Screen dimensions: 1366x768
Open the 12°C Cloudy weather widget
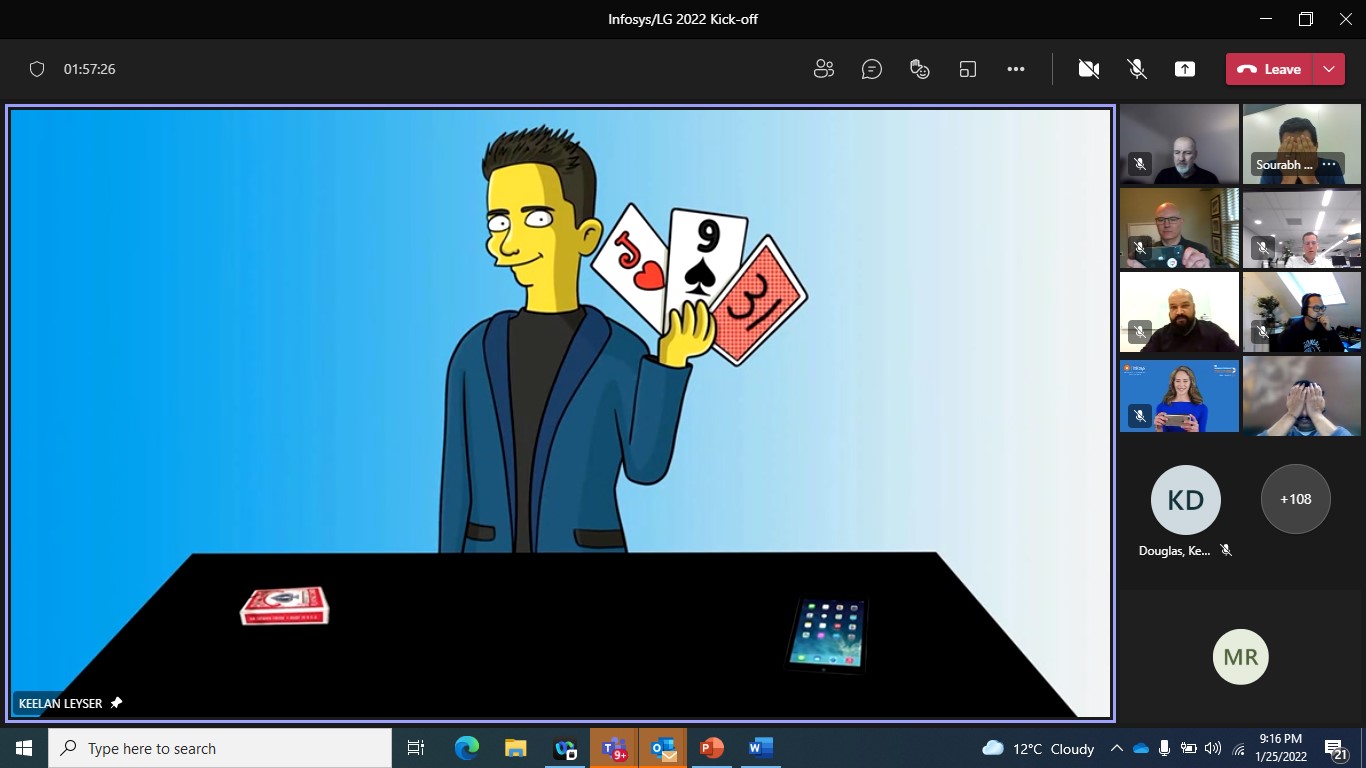1038,748
